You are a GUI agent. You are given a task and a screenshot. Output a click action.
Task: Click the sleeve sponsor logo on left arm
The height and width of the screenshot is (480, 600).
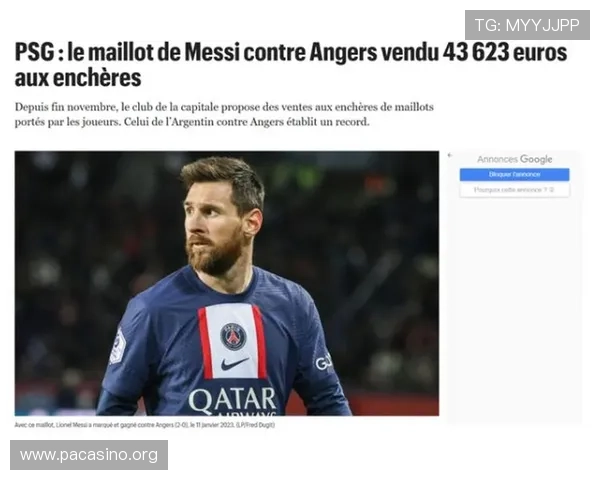pos(324,362)
